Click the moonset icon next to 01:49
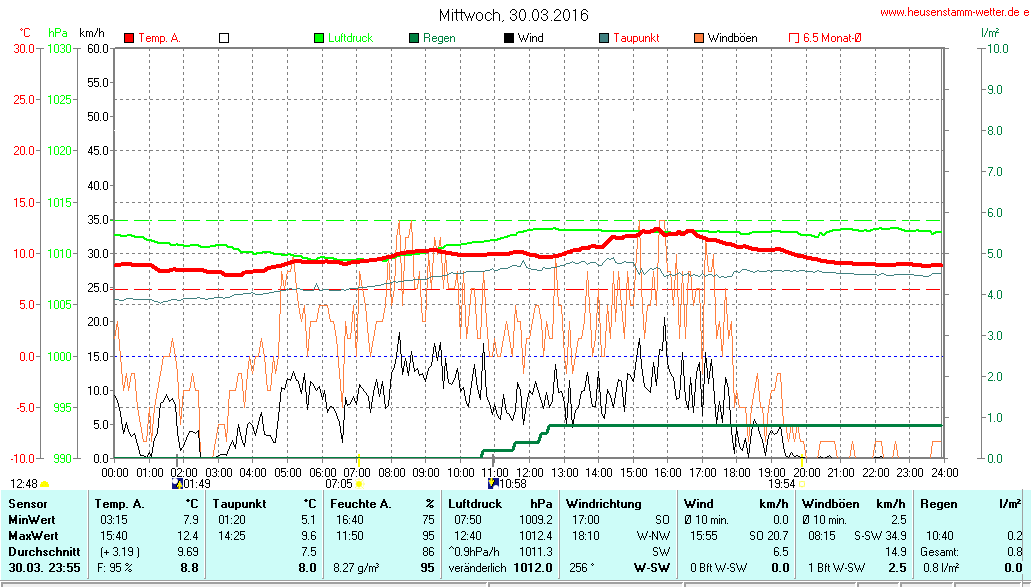1034x587 pixels. click(178, 483)
